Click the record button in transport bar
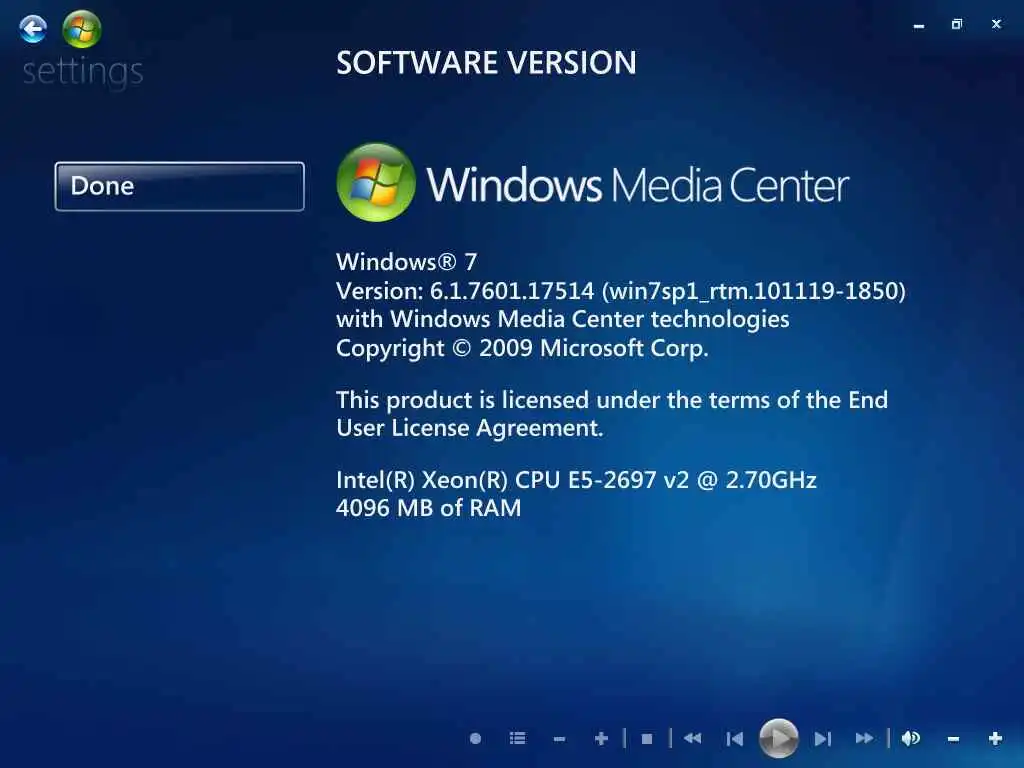 click(475, 739)
